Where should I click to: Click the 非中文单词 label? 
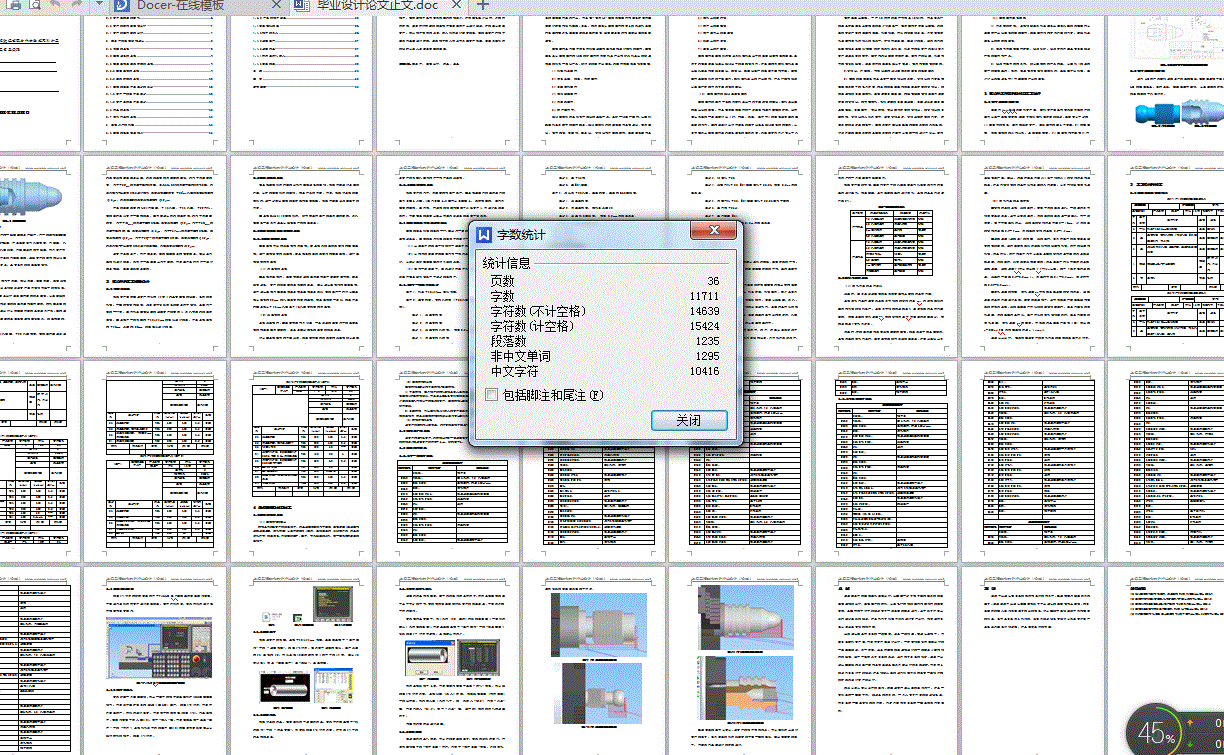point(520,356)
